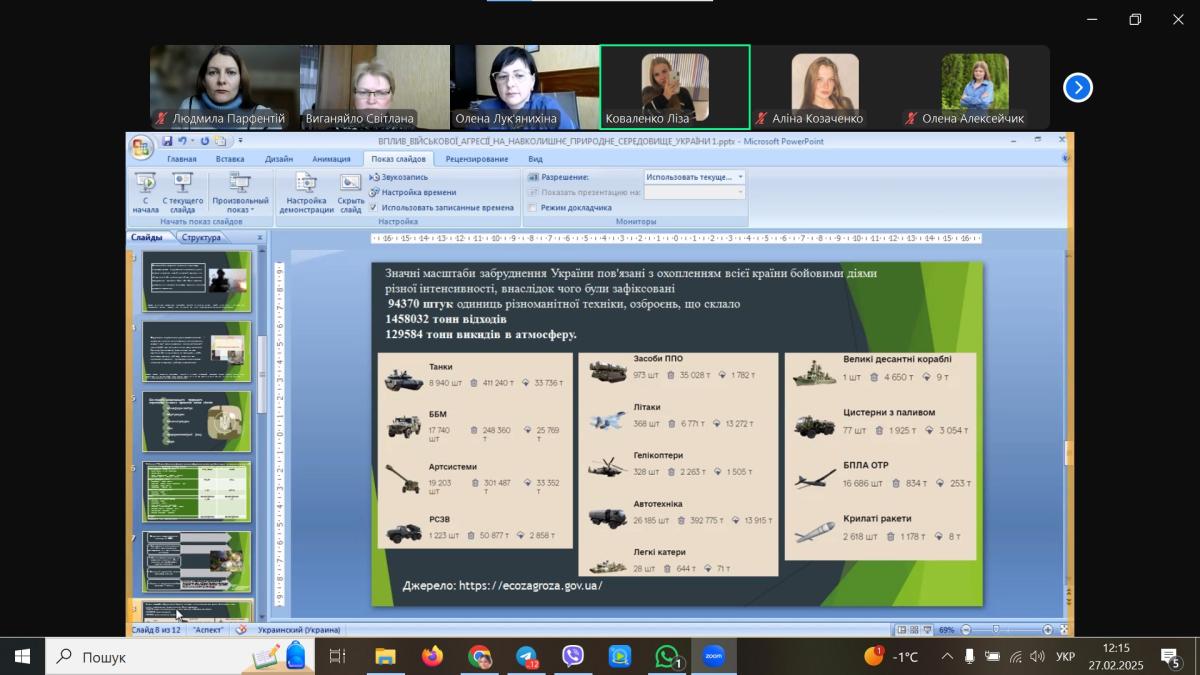The width and height of the screenshot is (1200, 675).
Task: Open Chrome from taskbar
Action: click(x=479, y=657)
